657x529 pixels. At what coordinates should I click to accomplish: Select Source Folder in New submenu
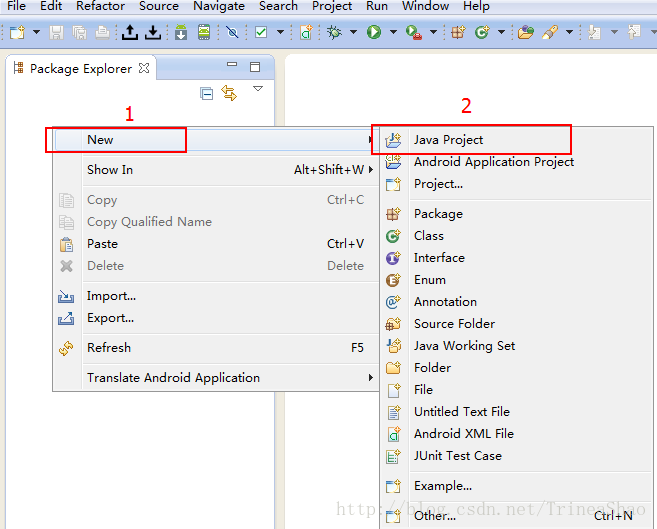tap(517, 324)
